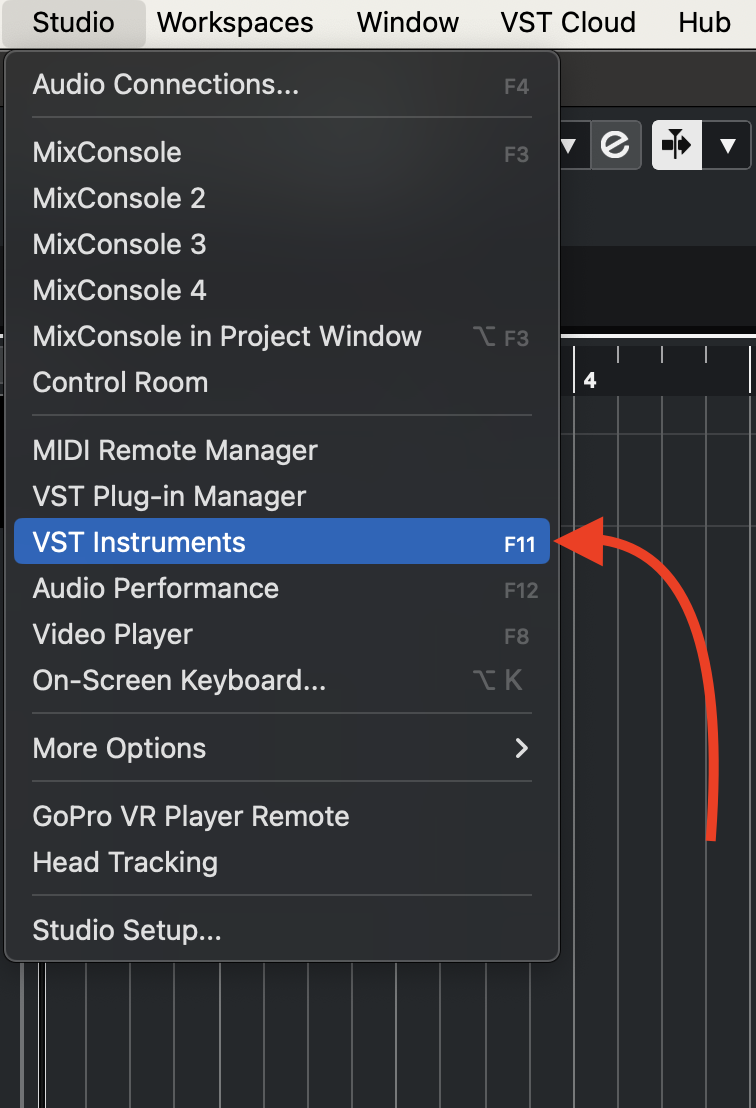The height and width of the screenshot is (1108, 756).
Task: Open the VST Cloud menu
Action: [568, 22]
